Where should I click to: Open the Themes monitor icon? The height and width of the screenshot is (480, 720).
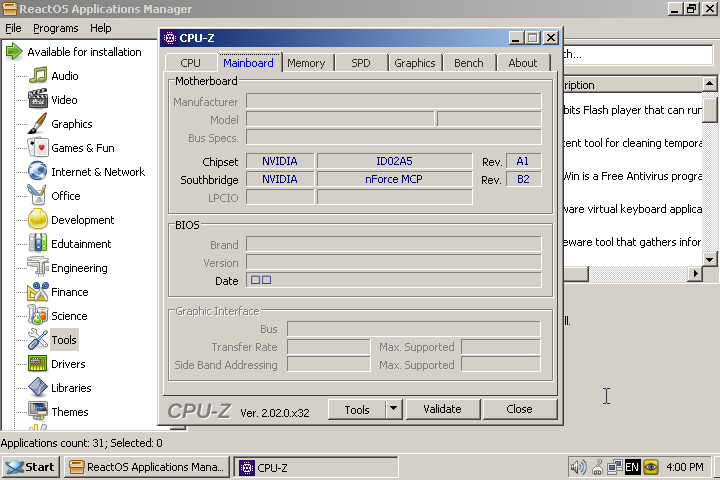click(38, 412)
